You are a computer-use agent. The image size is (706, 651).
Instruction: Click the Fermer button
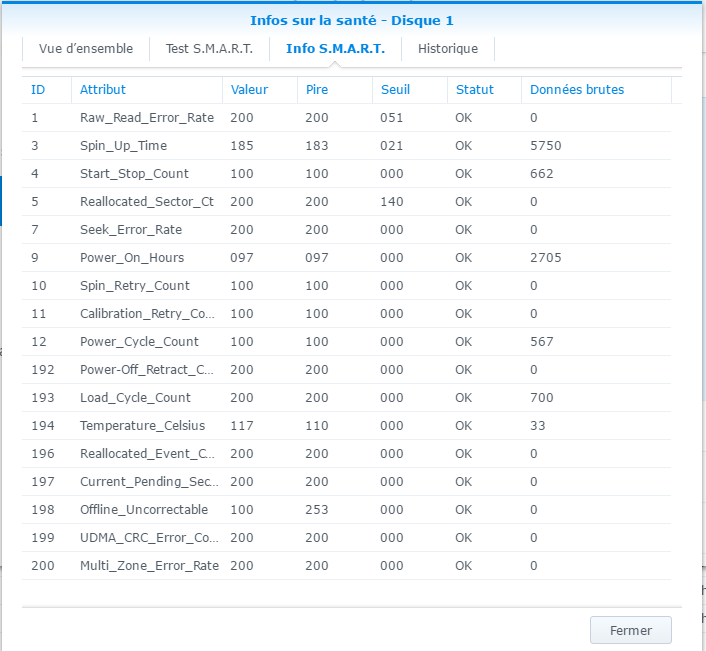(631, 630)
